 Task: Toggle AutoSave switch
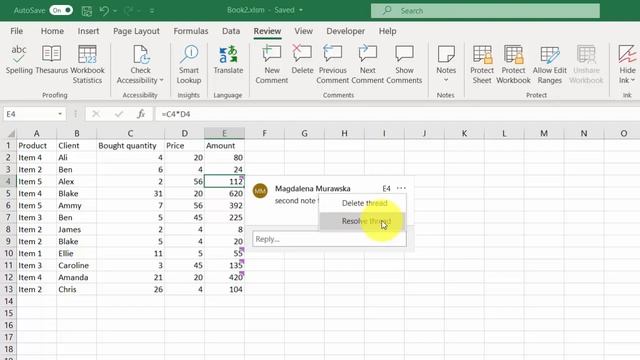tap(61, 10)
